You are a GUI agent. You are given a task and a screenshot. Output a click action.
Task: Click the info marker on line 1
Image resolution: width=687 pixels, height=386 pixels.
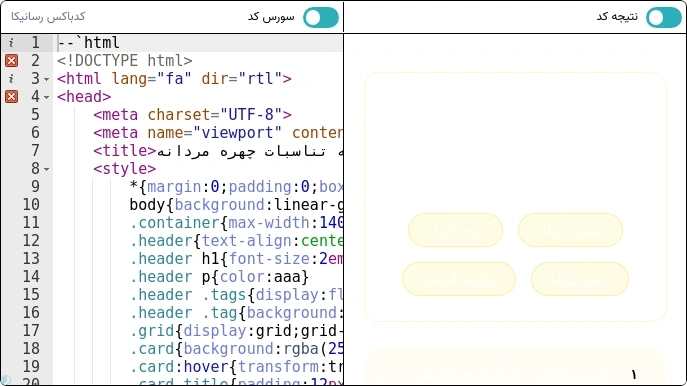click(11, 42)
